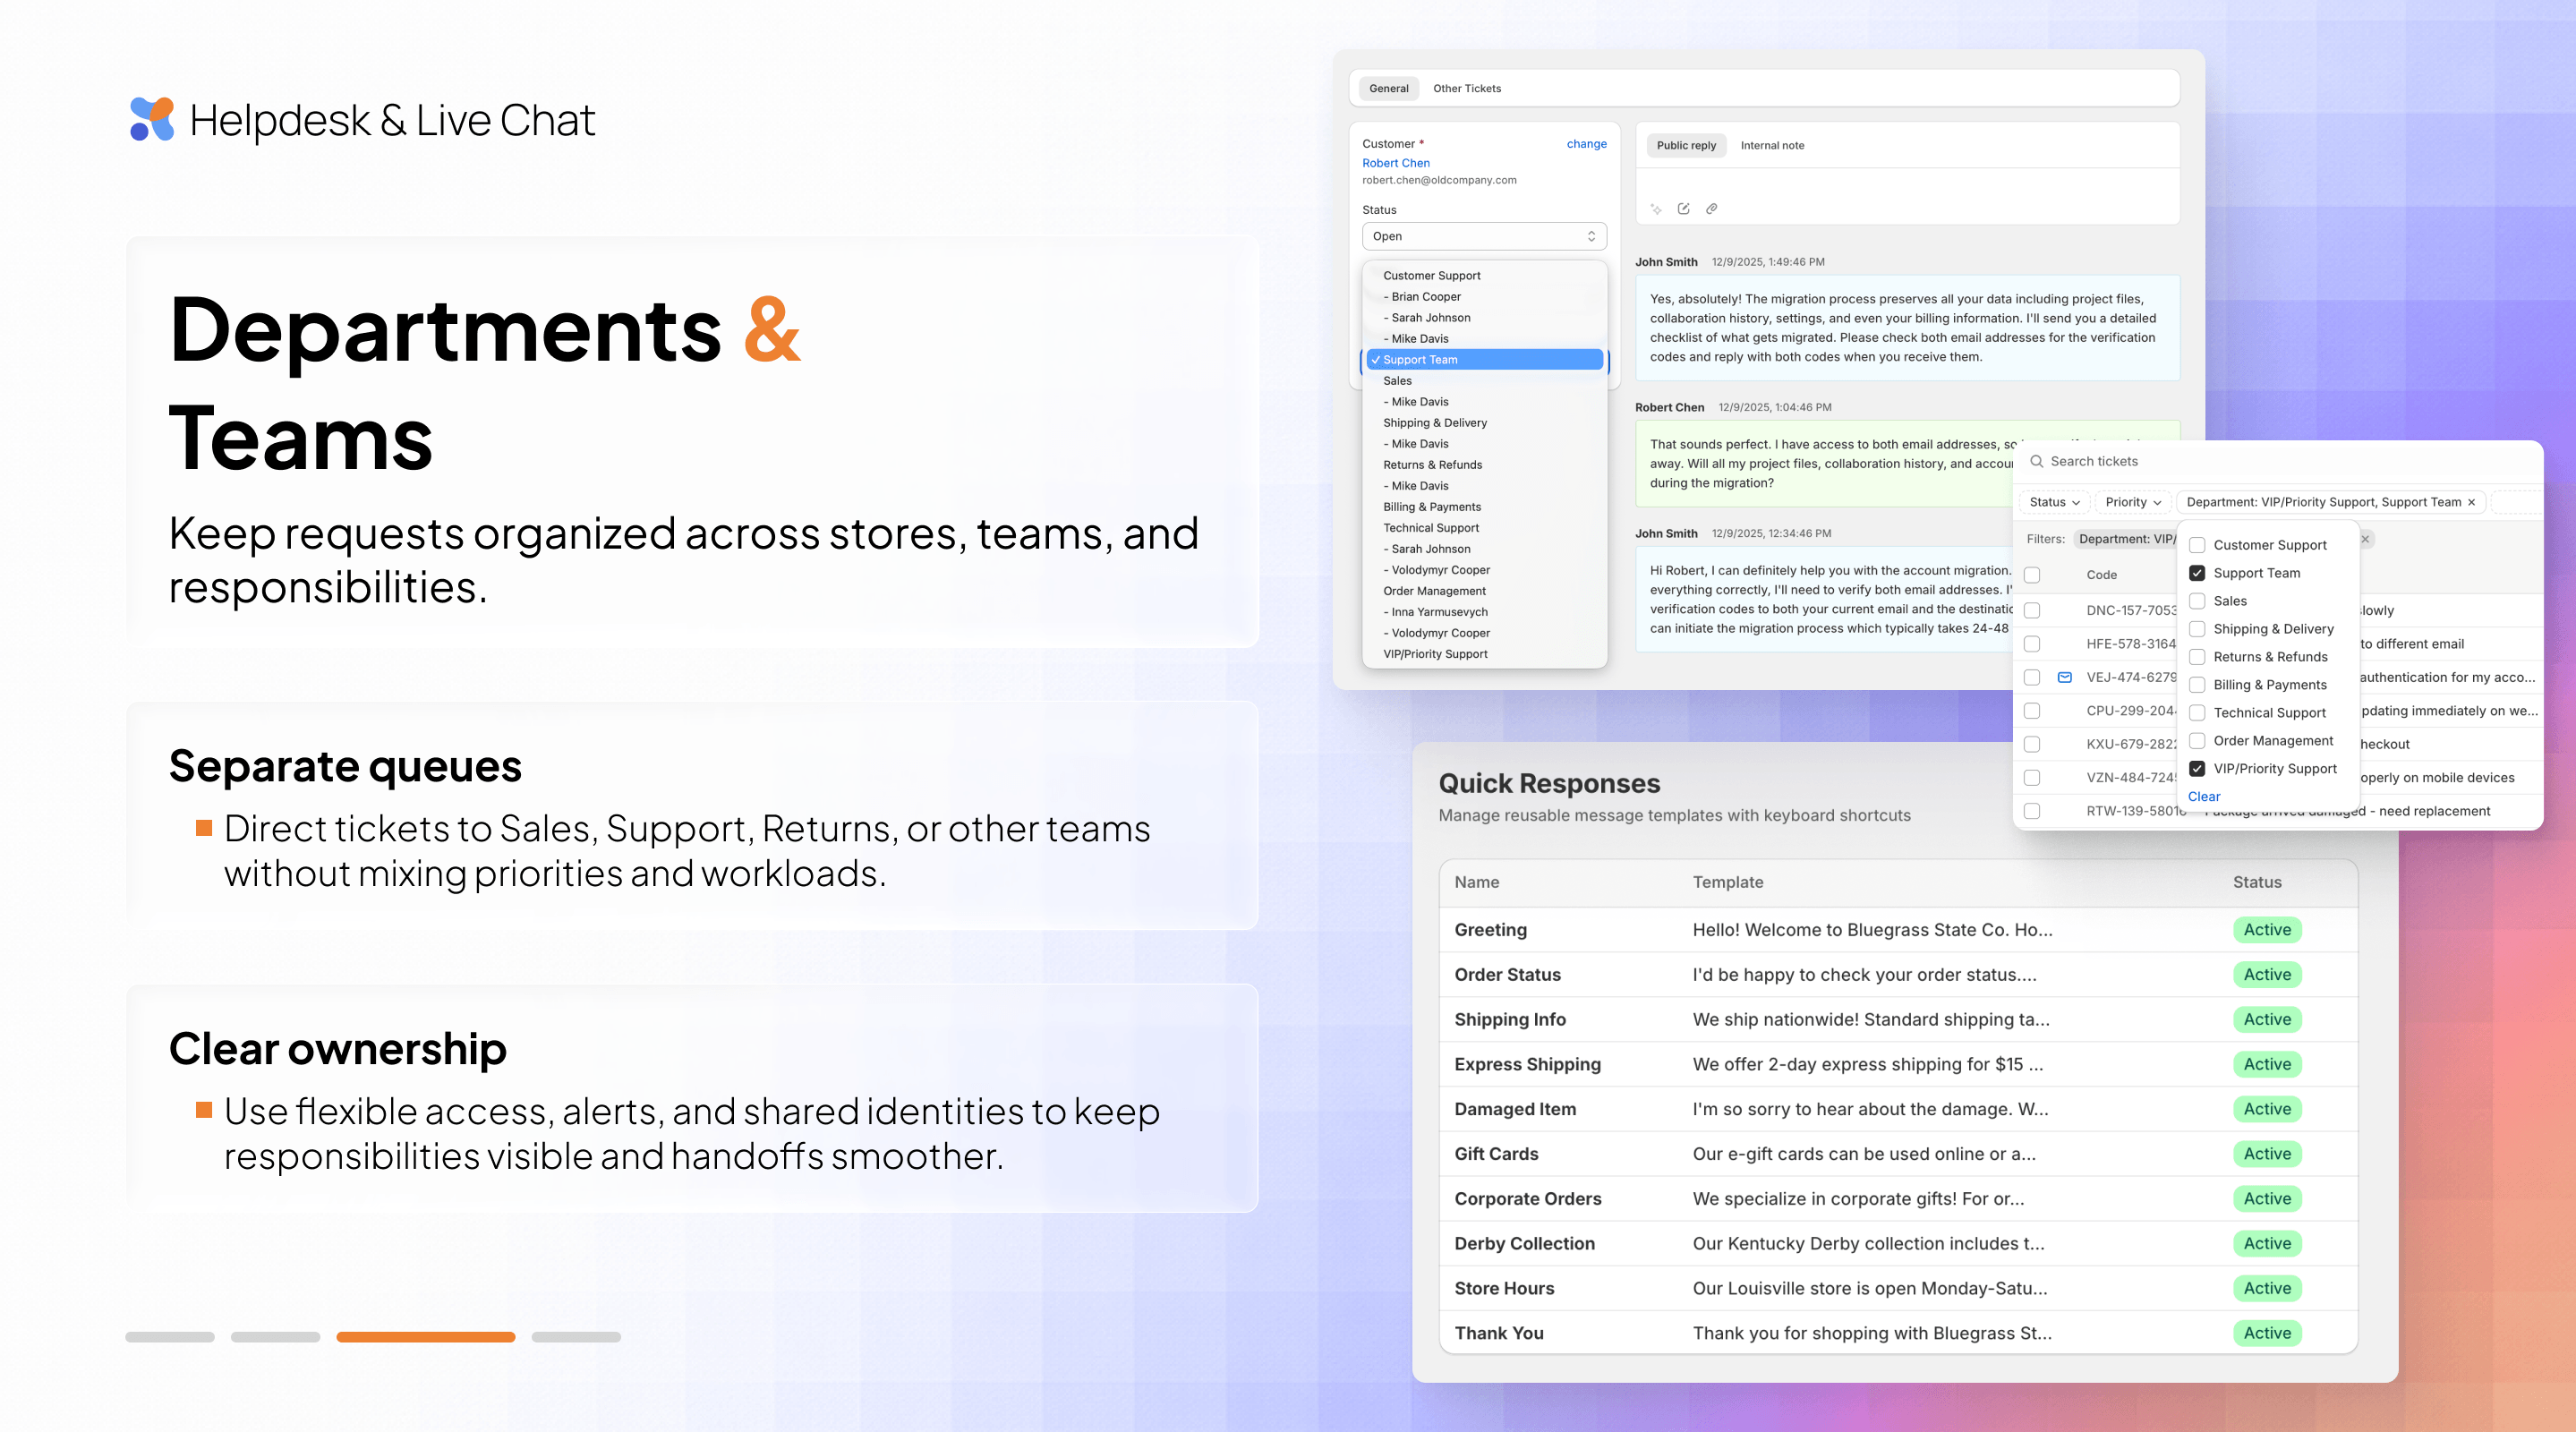Expand the Status filter dropdown in ticket list

tap(2054, 502)
